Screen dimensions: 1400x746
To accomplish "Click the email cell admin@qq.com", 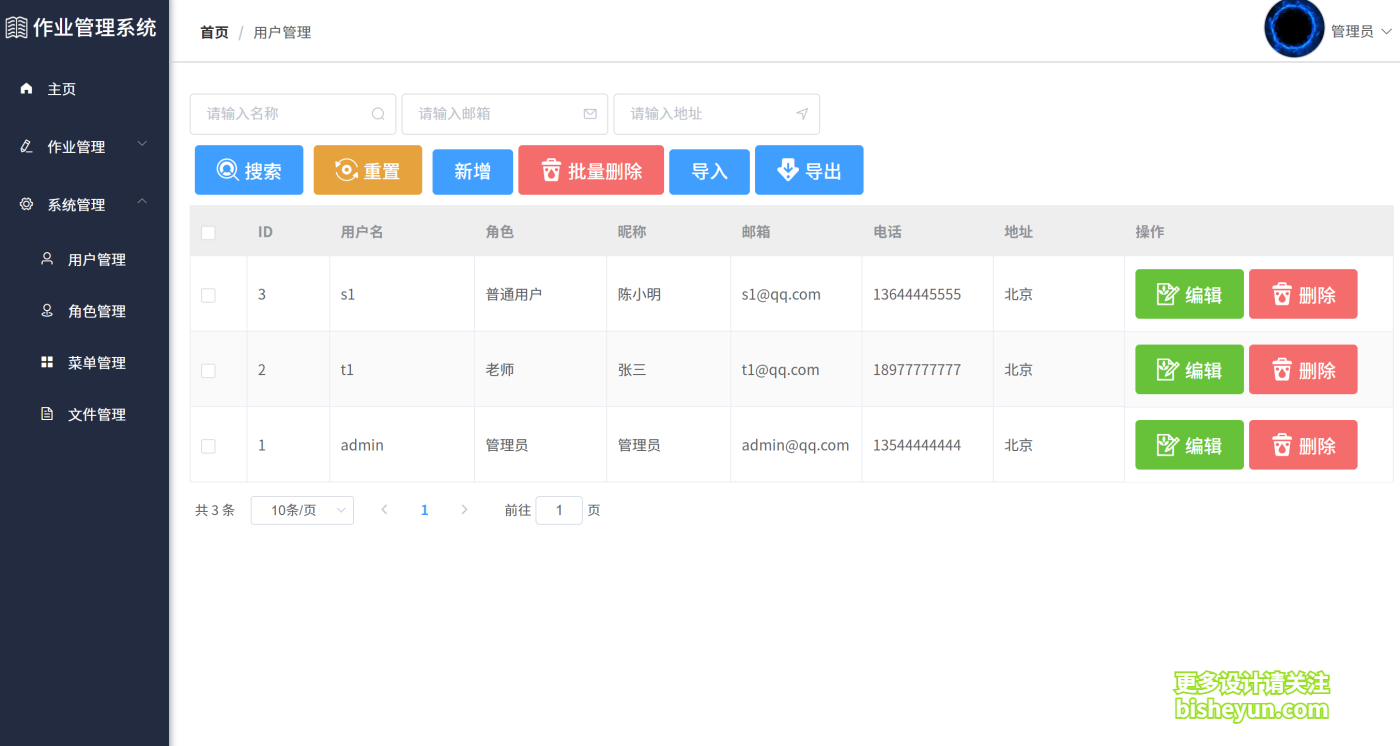I will click(x=795, y=445).
